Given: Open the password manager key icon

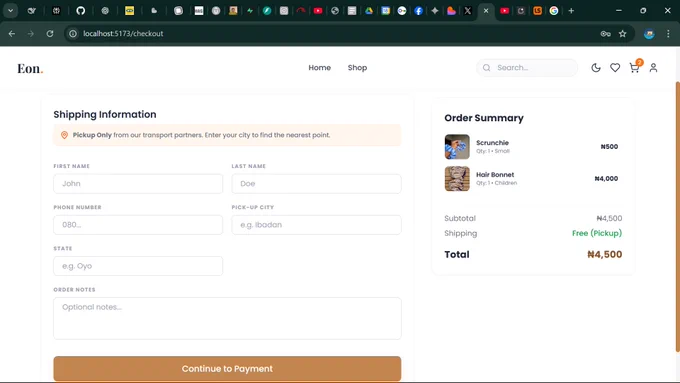Looking at the screenshot, I should (x=605, y=33).
